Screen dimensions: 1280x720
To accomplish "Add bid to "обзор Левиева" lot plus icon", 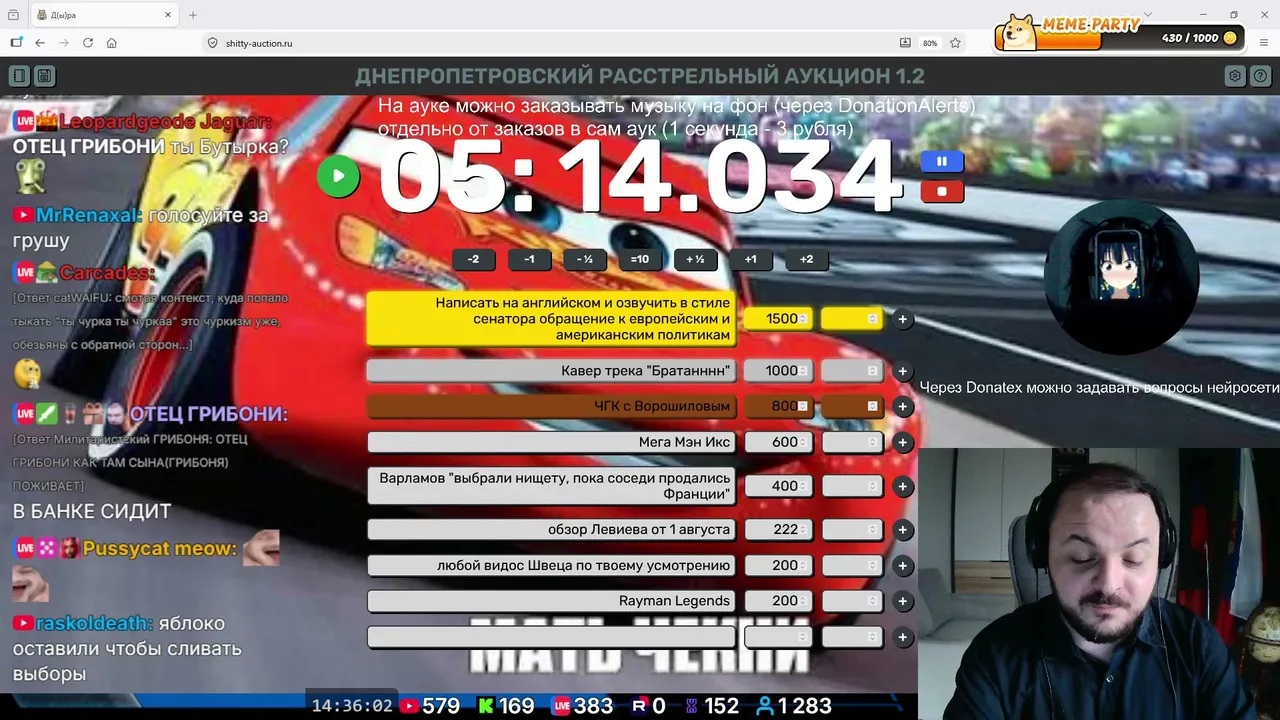I will tap(902, 530).
